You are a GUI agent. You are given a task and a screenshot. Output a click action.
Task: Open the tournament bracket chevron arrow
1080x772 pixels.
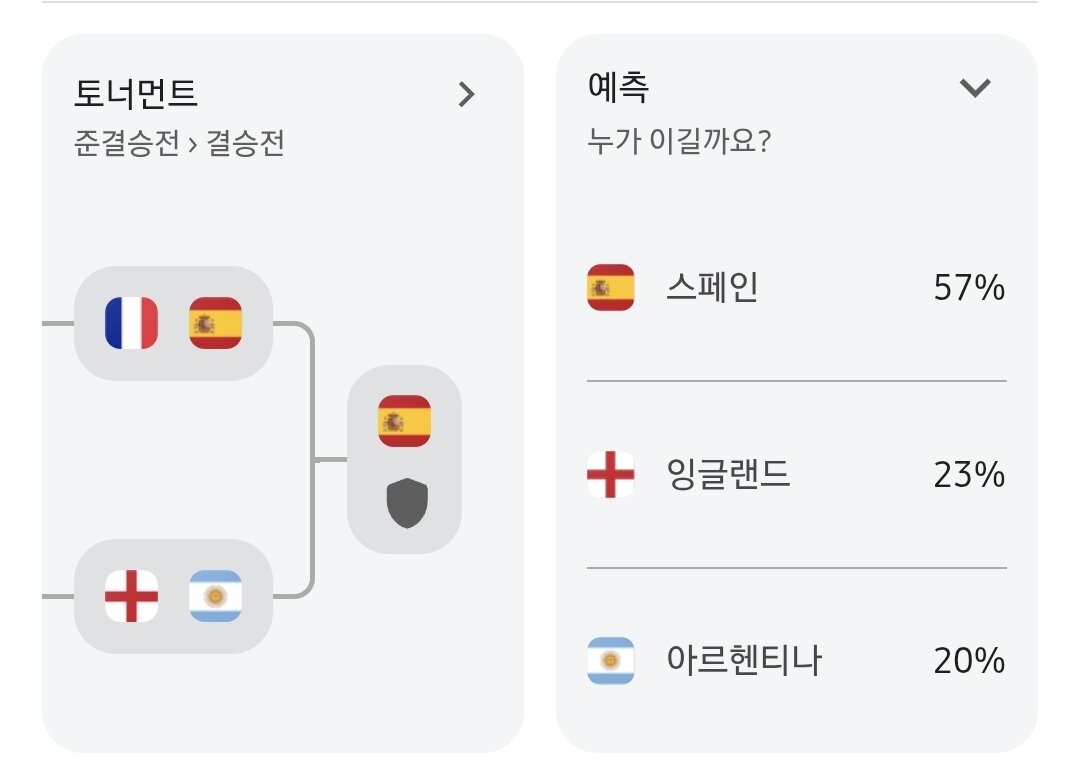pyautogui.click(x=466, y=94)
